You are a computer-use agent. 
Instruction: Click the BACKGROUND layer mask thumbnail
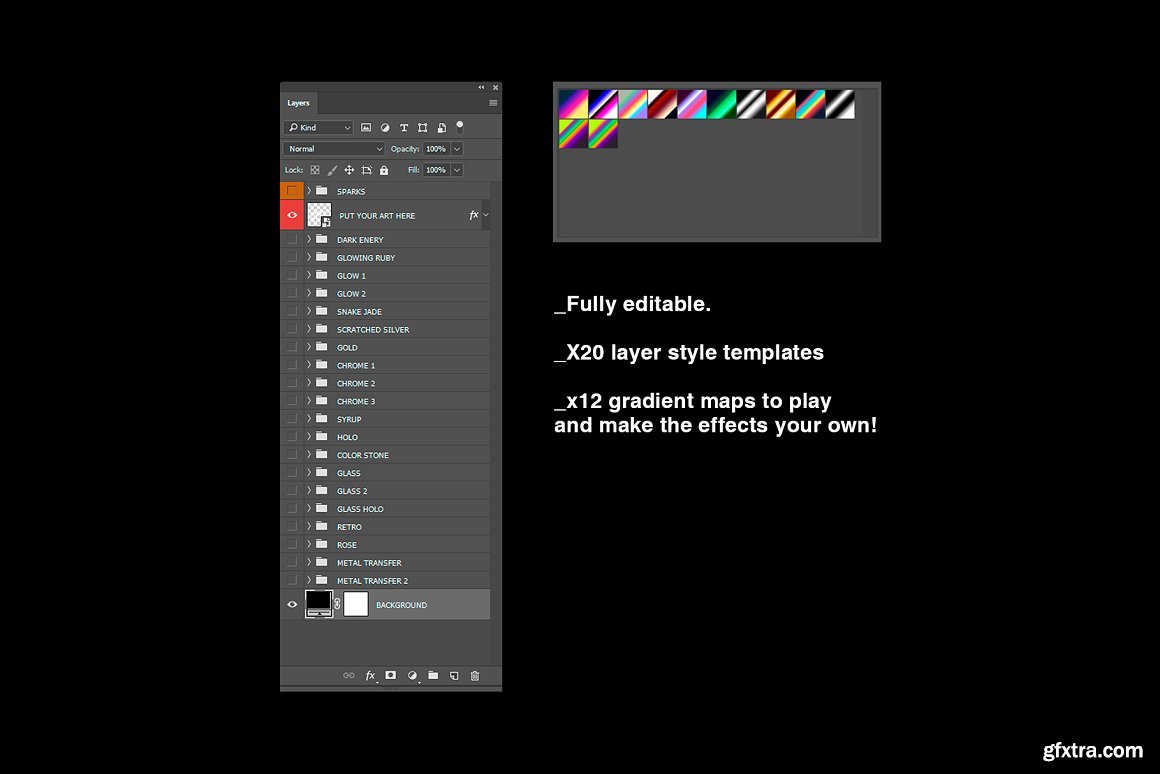(356, 604)
